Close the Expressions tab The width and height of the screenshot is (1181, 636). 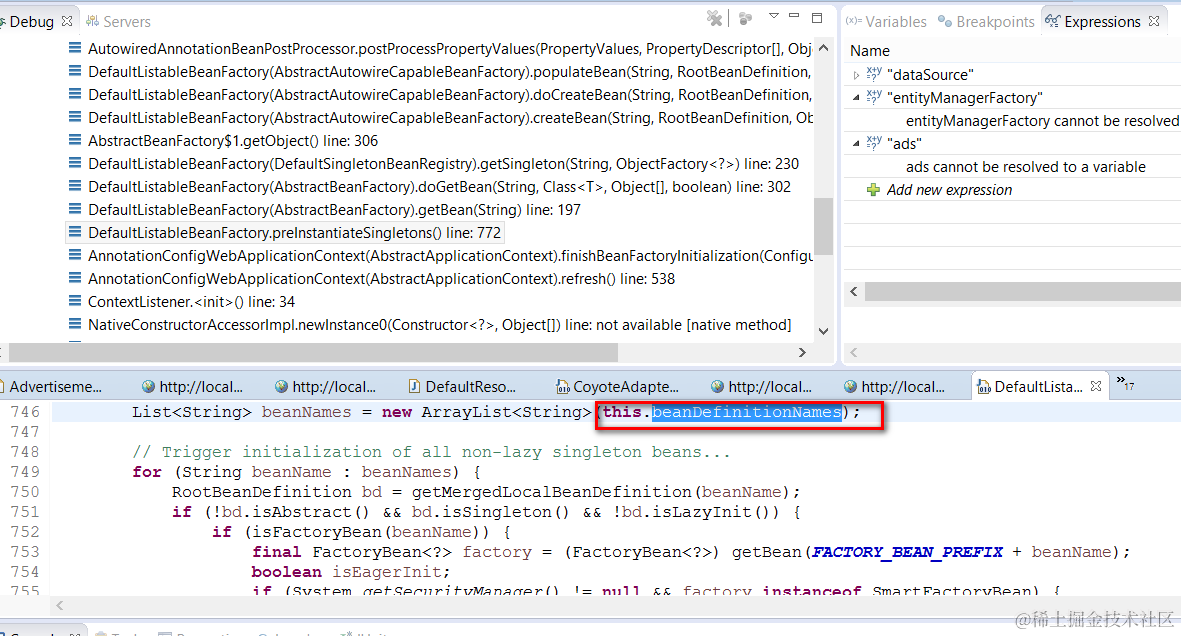point(1154,21)
